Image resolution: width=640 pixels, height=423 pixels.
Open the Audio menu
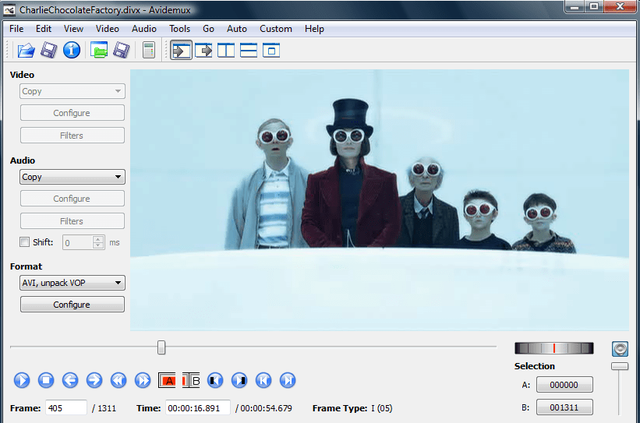pos(144,29)
